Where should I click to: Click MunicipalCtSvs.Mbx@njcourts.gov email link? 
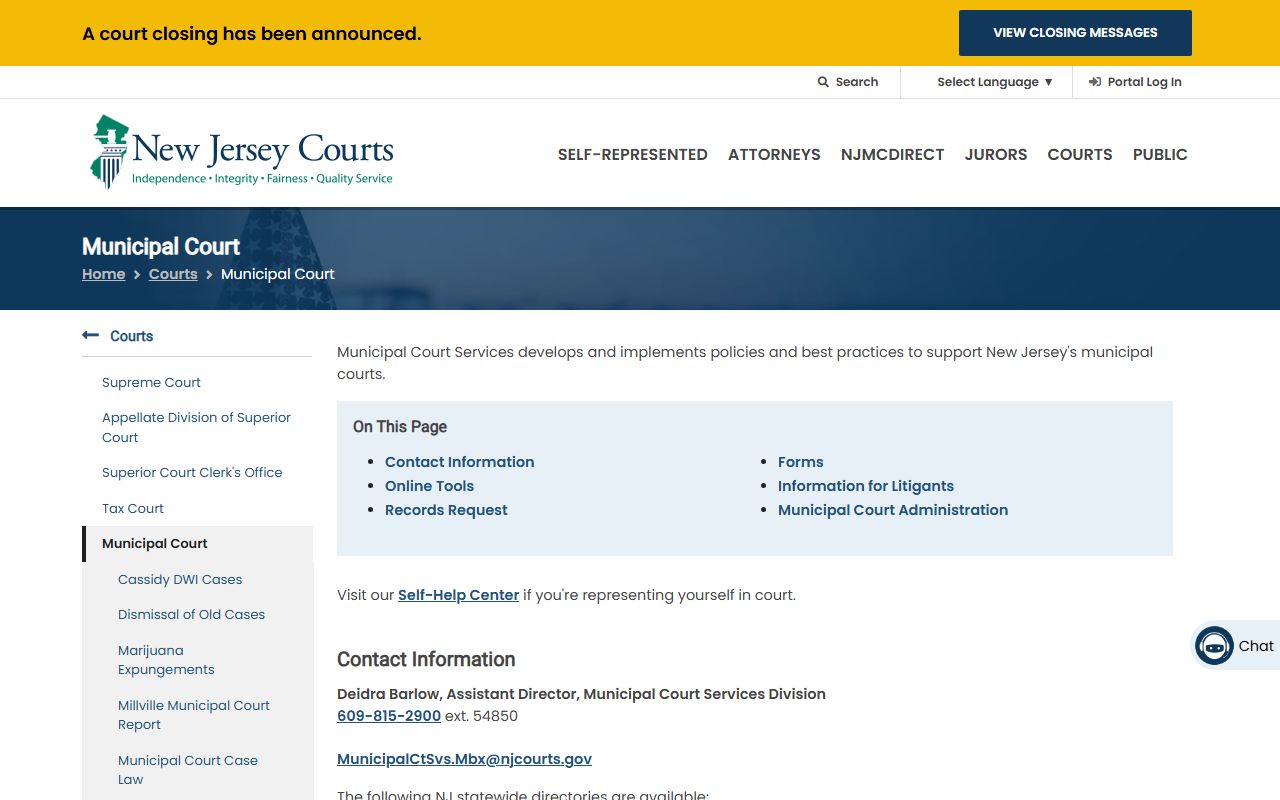[x=464, y=759]
